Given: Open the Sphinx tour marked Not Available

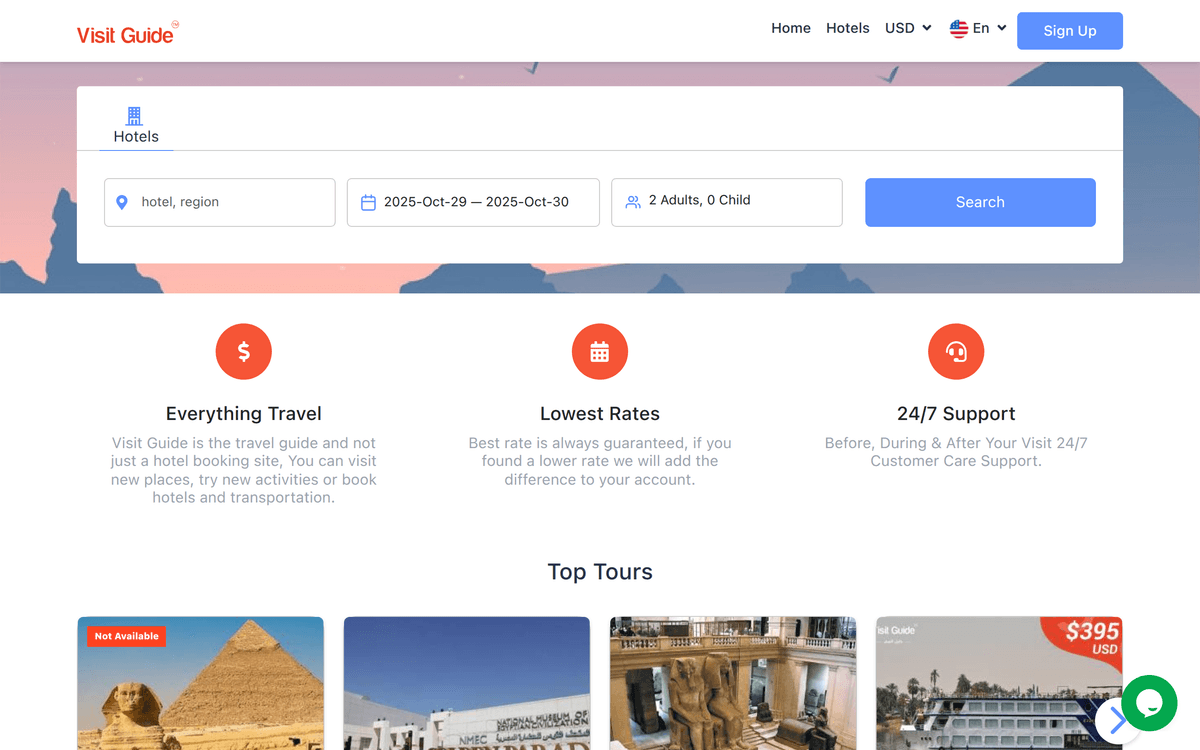Looking at the screenshot, I should tap(200, 690).
